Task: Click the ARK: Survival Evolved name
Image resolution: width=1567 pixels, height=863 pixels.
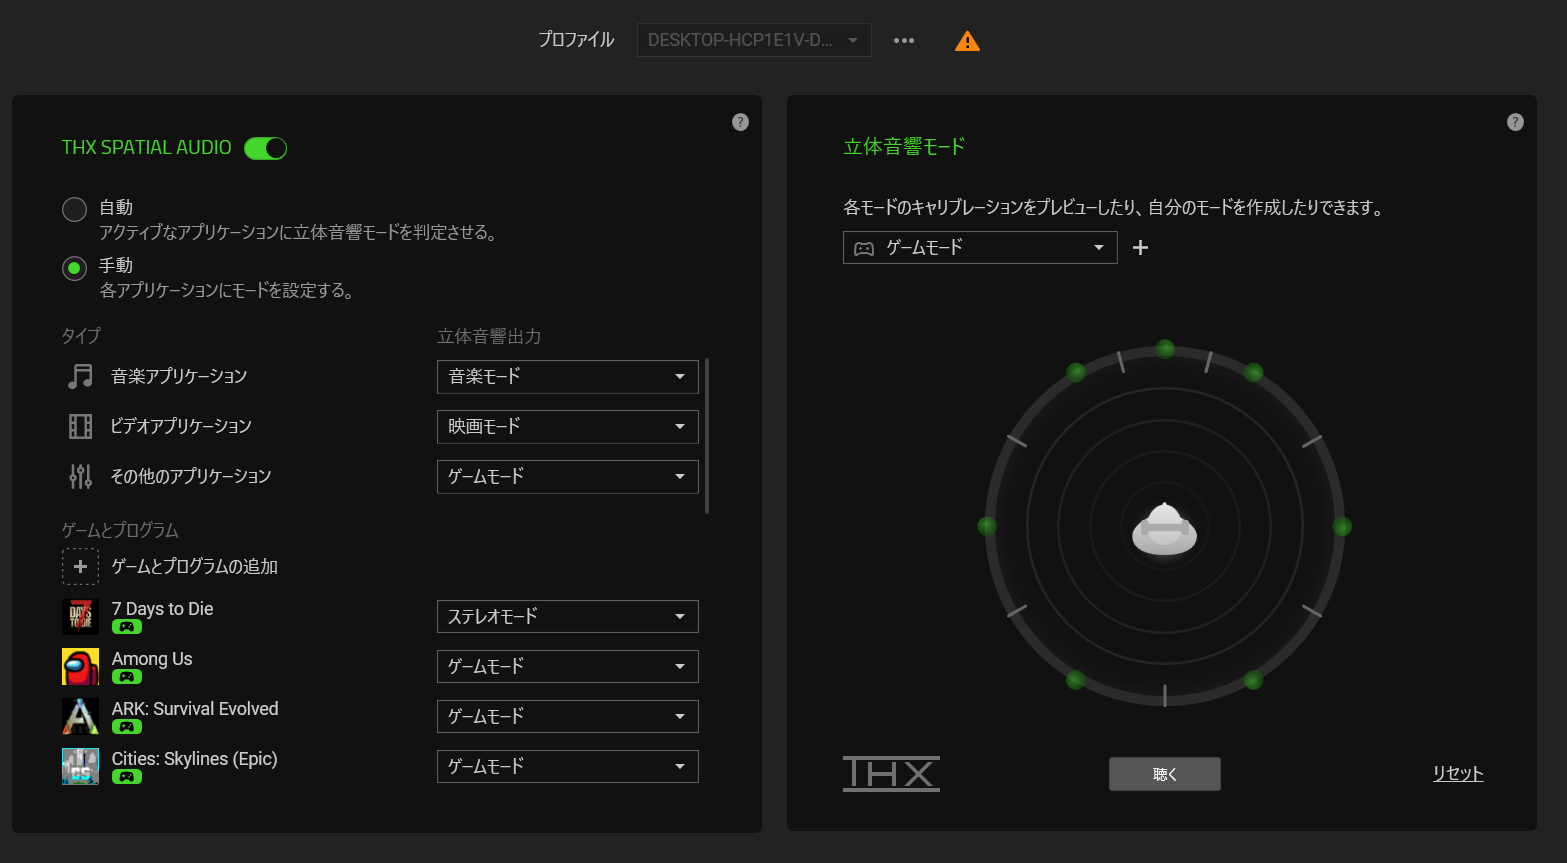Action: 195,709
